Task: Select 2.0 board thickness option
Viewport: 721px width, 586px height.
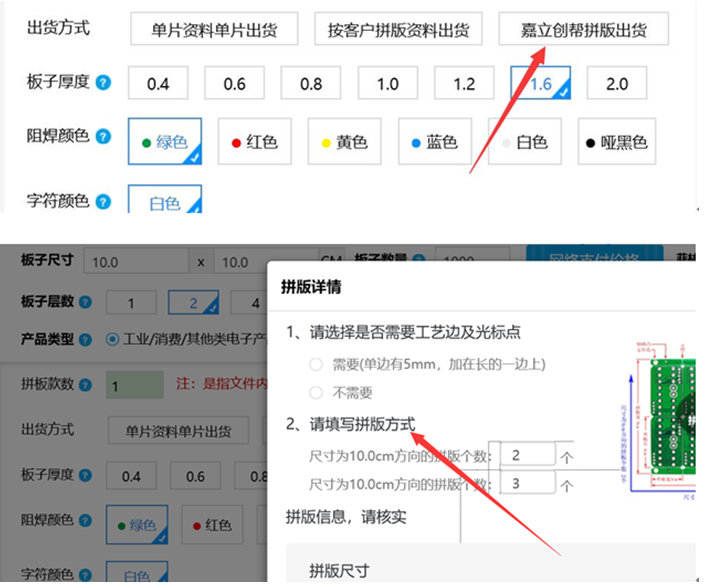Action: tap(617, 84)
